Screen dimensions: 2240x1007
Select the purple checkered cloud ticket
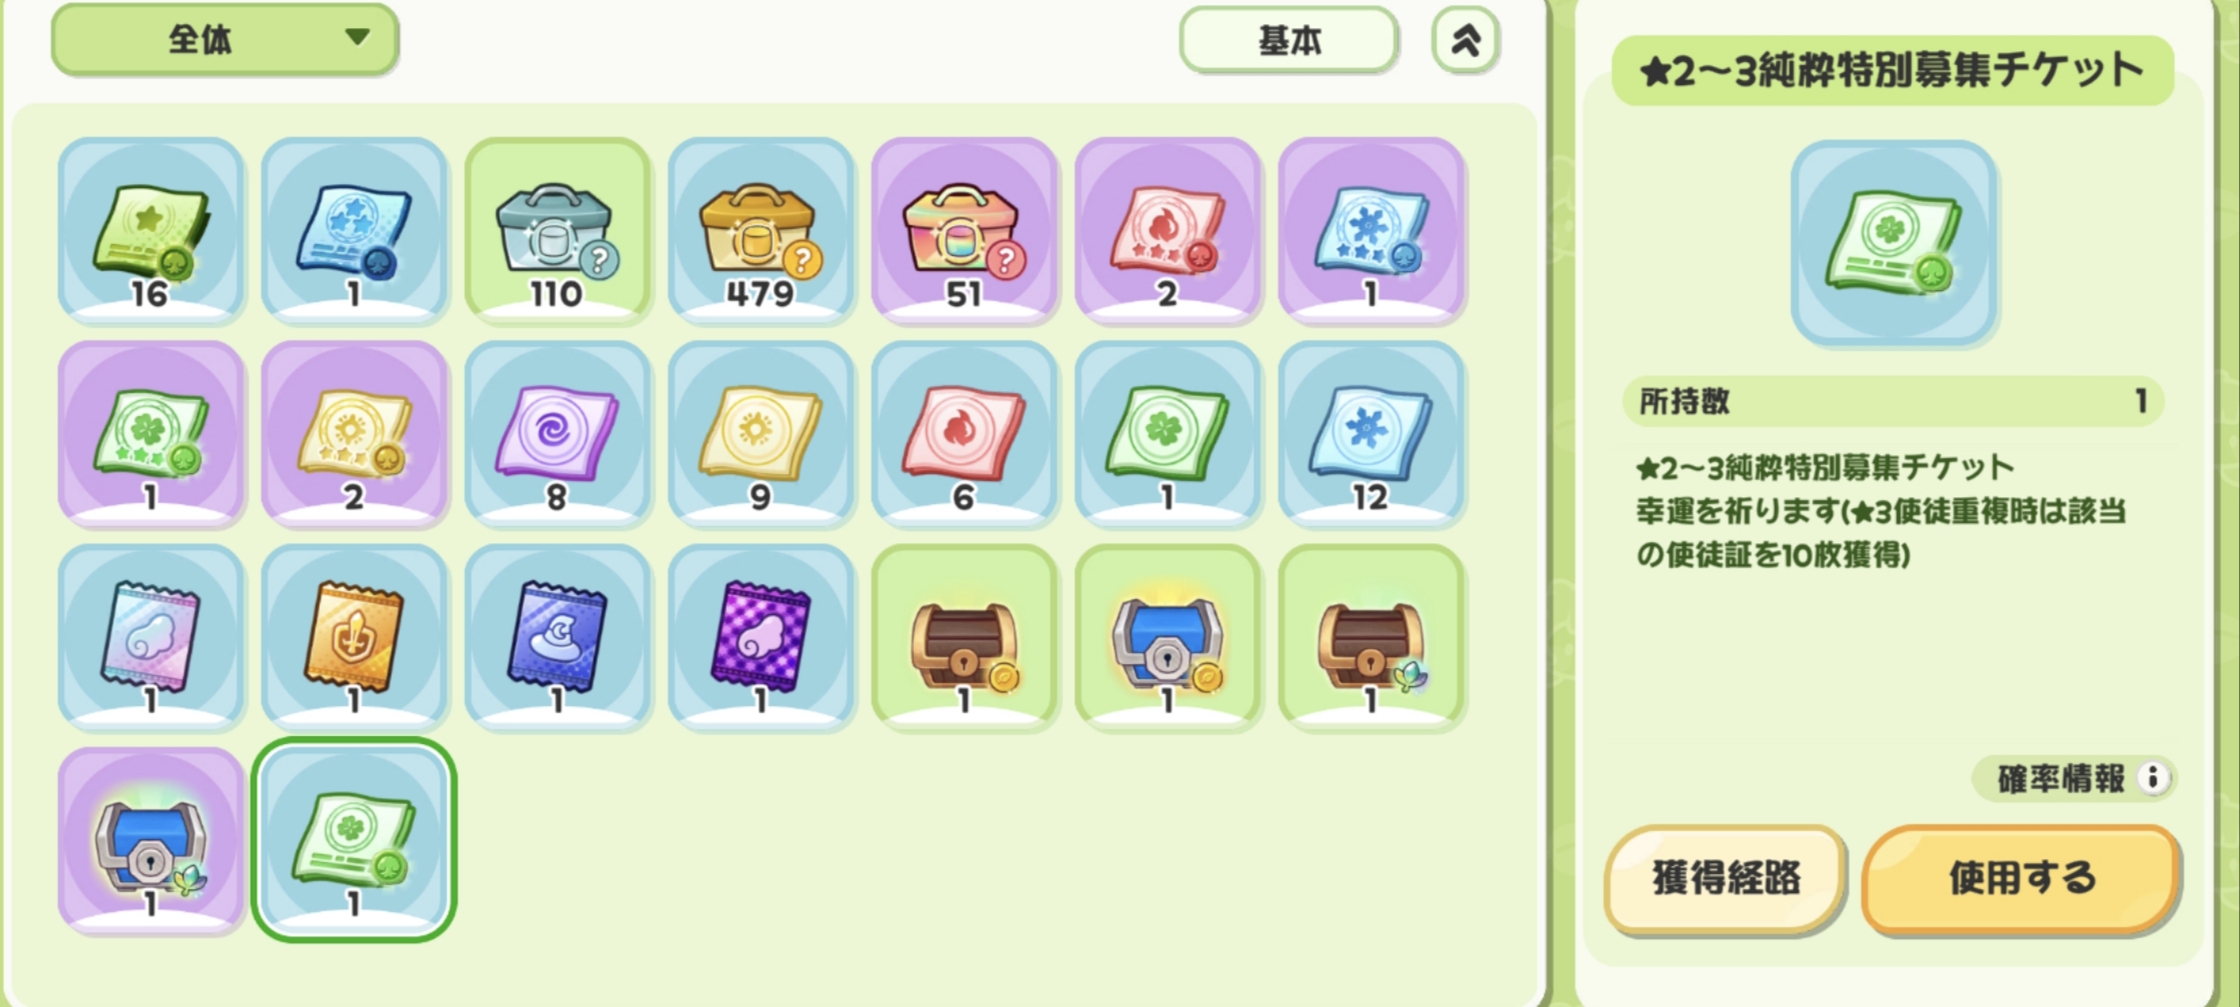pos(761,638)
